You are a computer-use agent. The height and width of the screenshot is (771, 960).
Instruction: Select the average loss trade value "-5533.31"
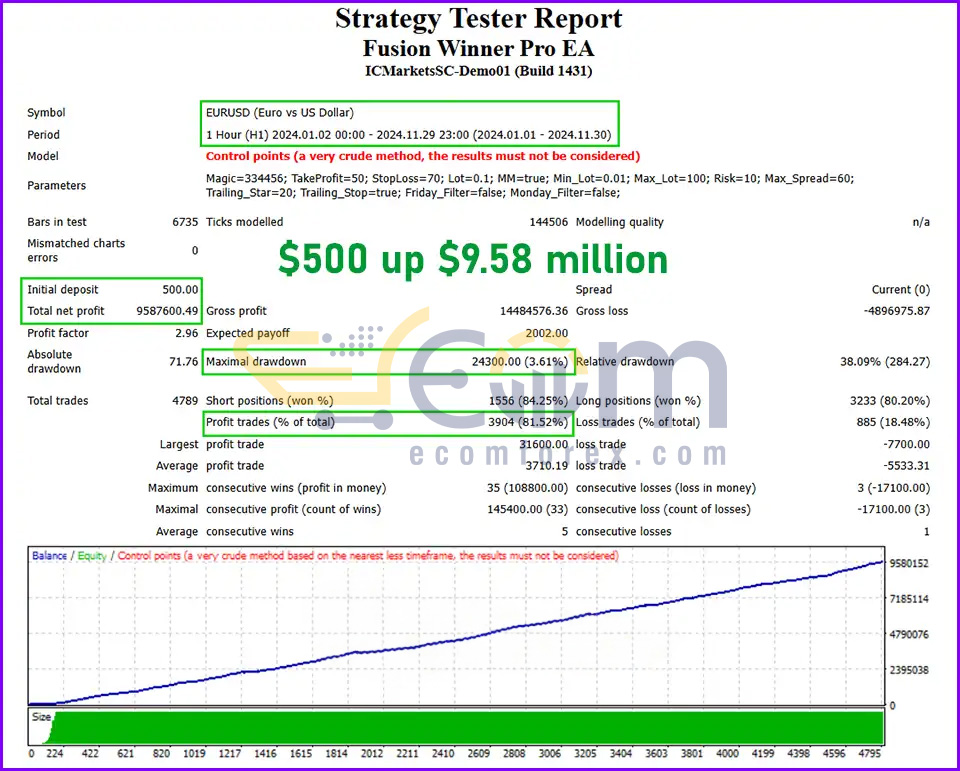click(906, 466)
